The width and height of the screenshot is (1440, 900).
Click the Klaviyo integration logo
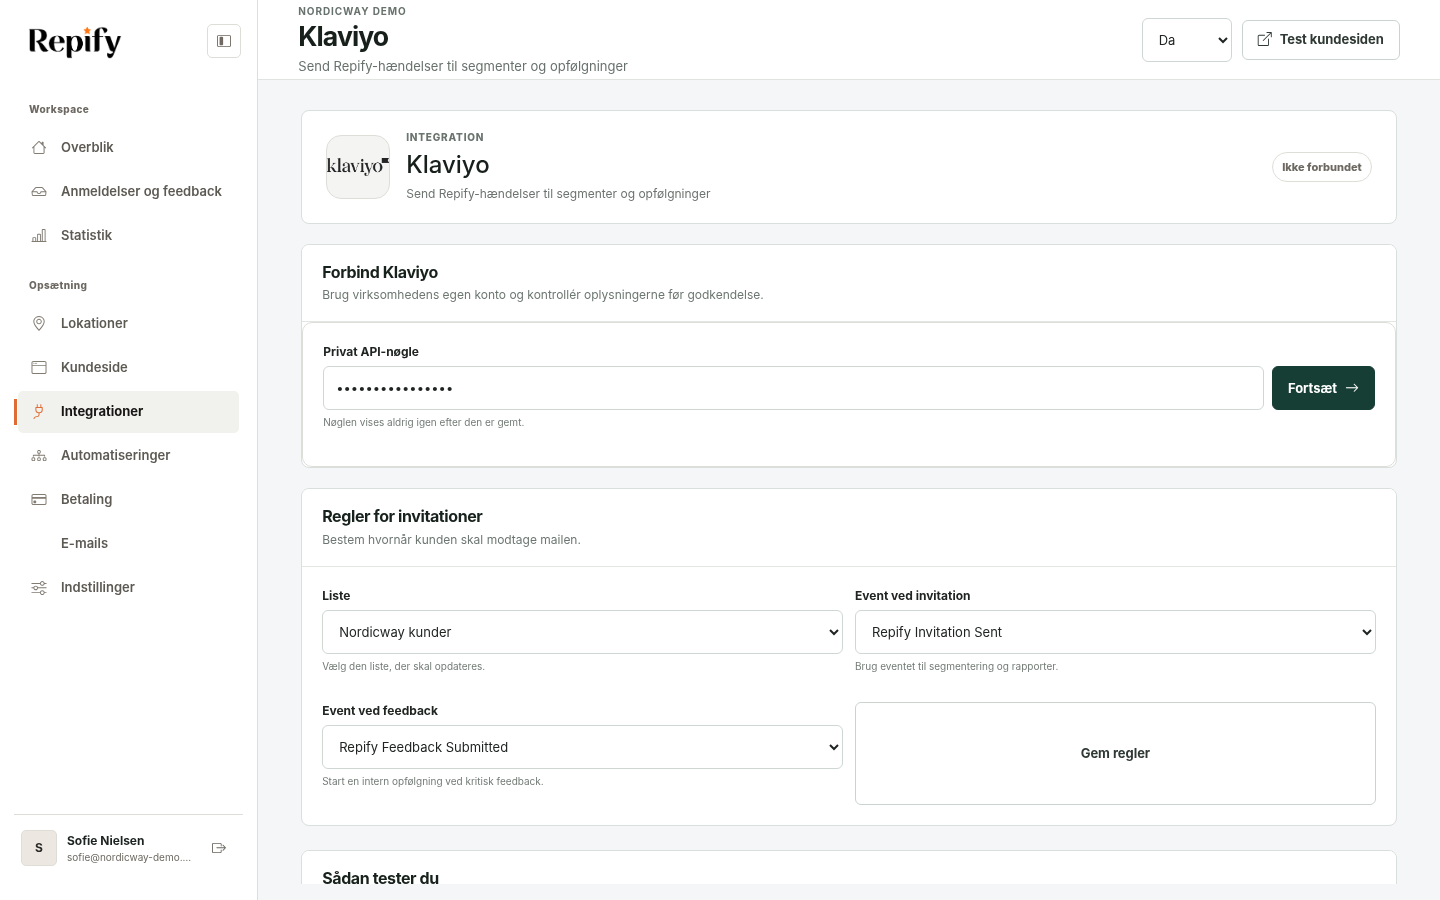click(358, 167)
